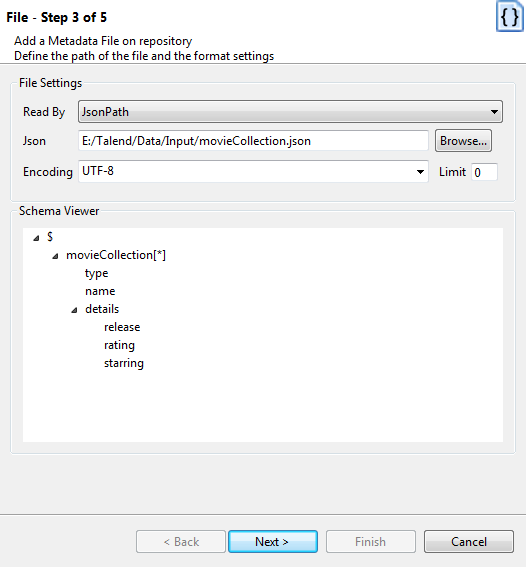Select movieCollection[*] in Schema Viewer
The width and height of the screenshot is (526, 567).
[x=116, y=255]
